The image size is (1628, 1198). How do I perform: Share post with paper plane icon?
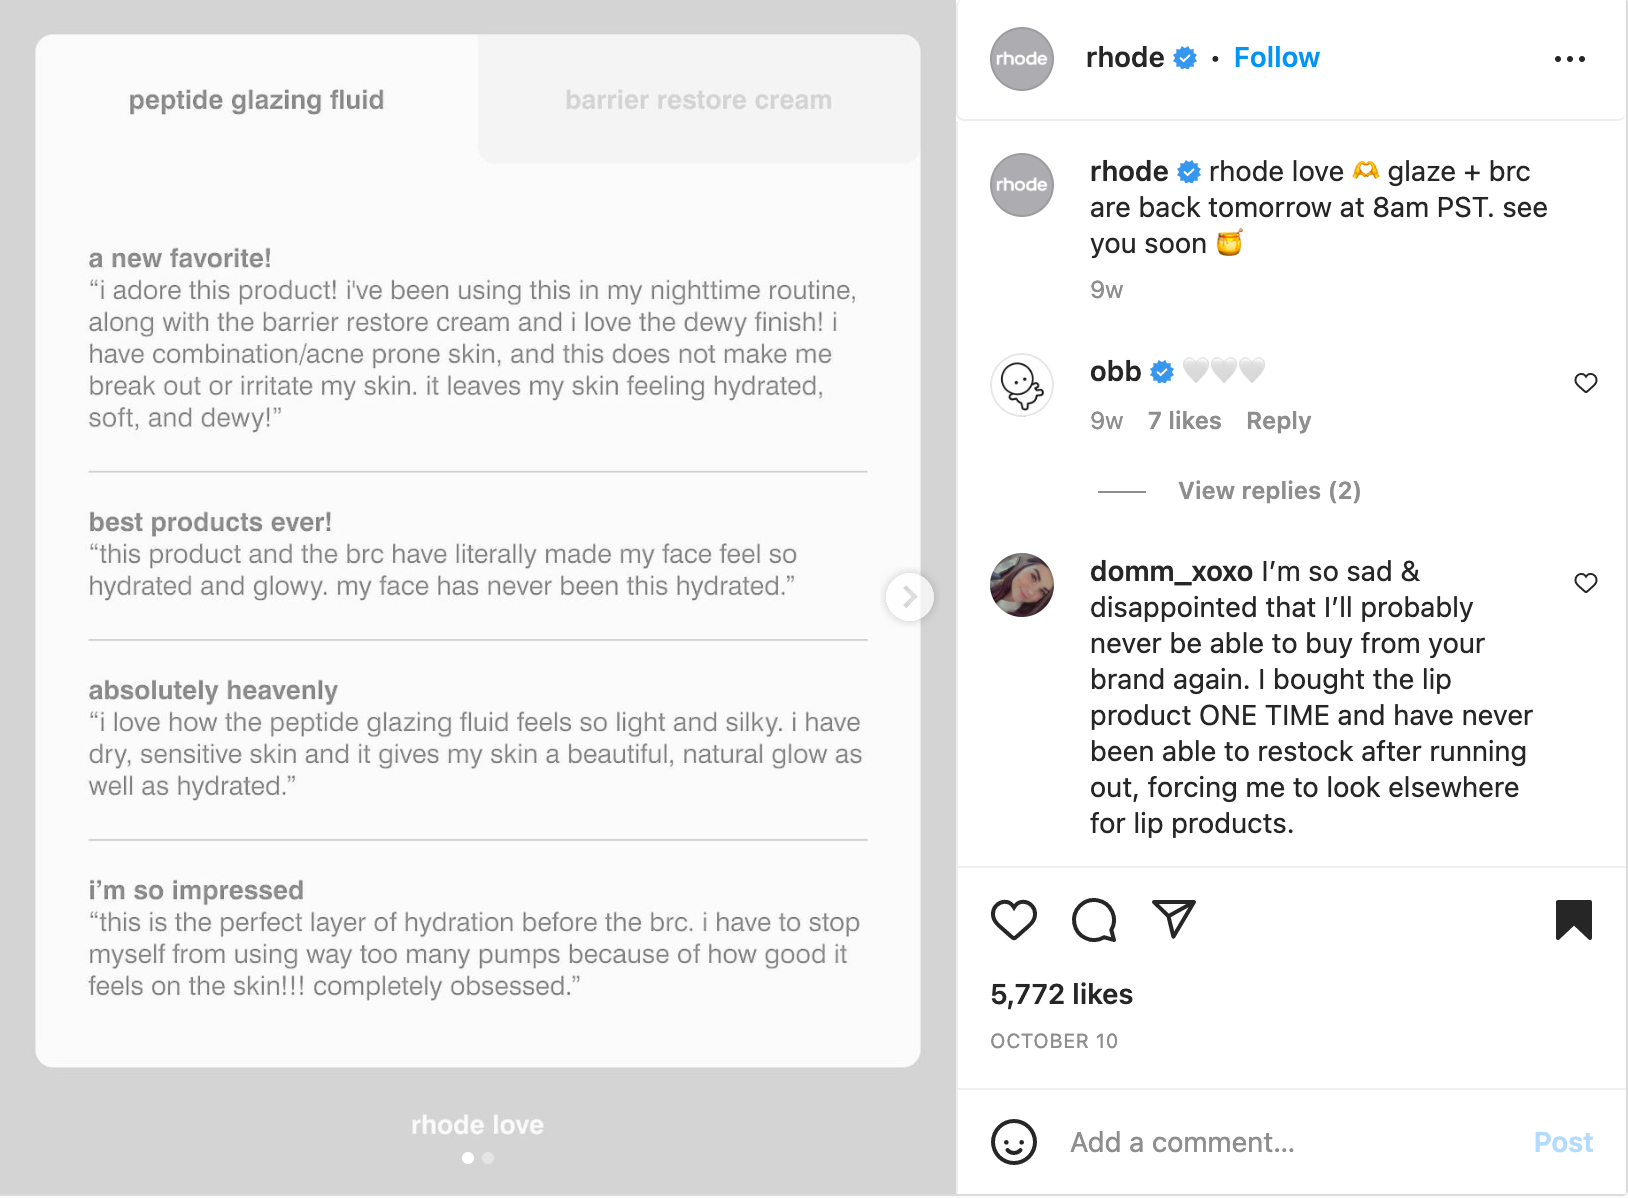(x=1173, y=919)
